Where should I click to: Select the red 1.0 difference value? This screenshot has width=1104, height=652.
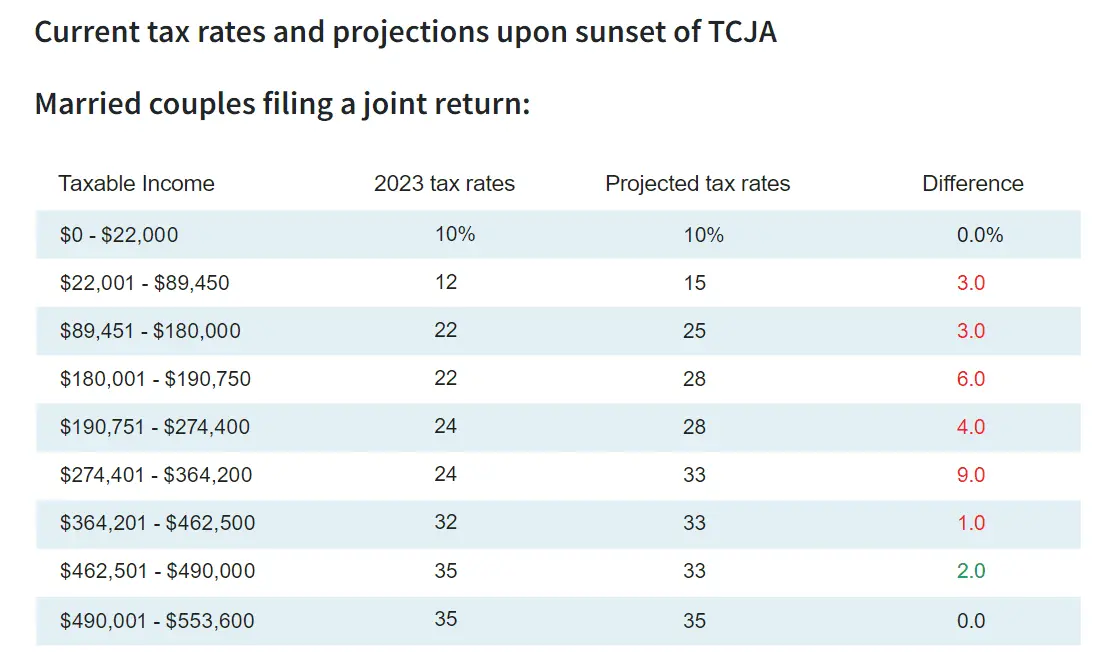coord(971,523)
